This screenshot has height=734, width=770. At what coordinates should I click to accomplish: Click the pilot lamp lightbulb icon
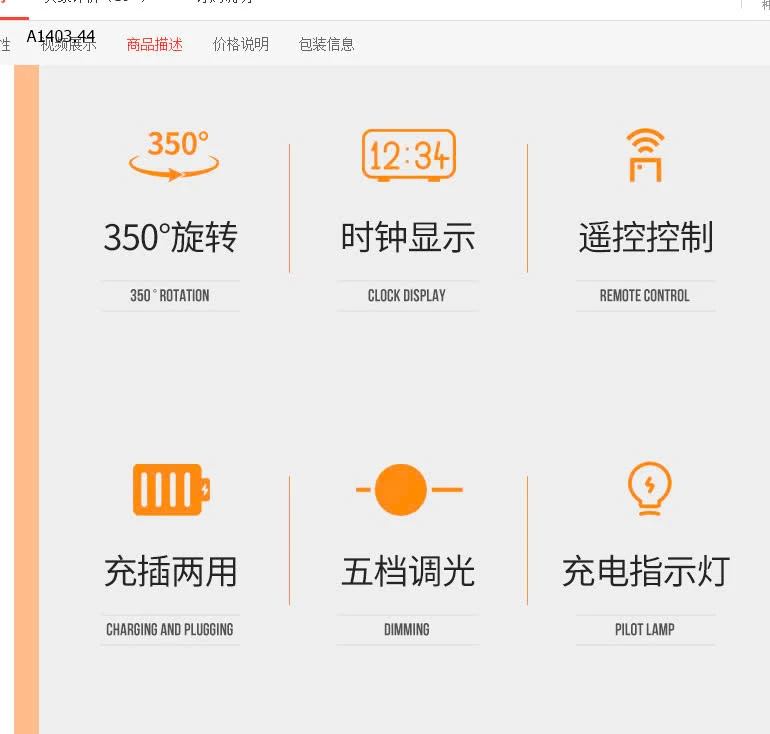coord(649,489)
